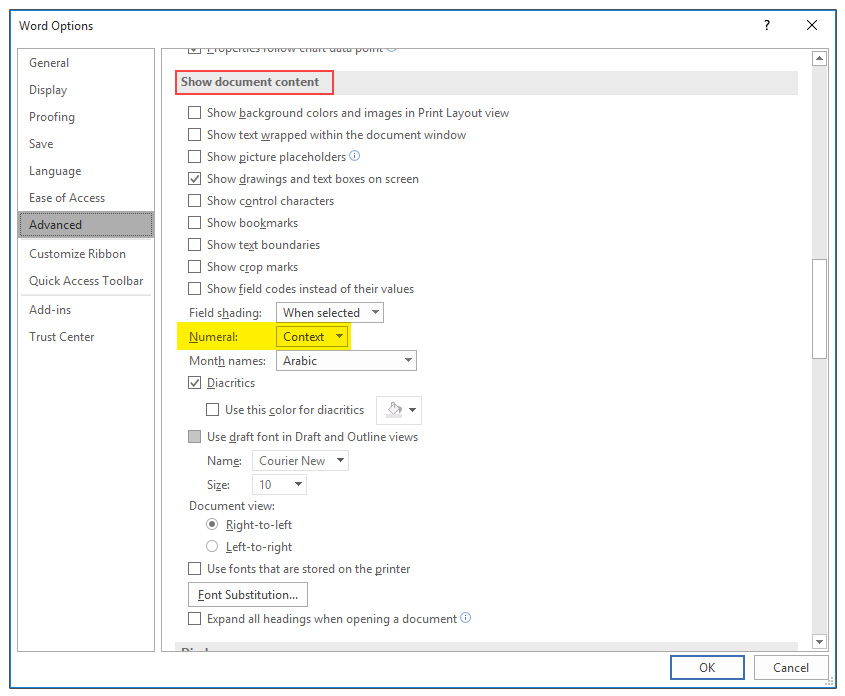
Task: Close the Word Options dialog
Action: 812,25
